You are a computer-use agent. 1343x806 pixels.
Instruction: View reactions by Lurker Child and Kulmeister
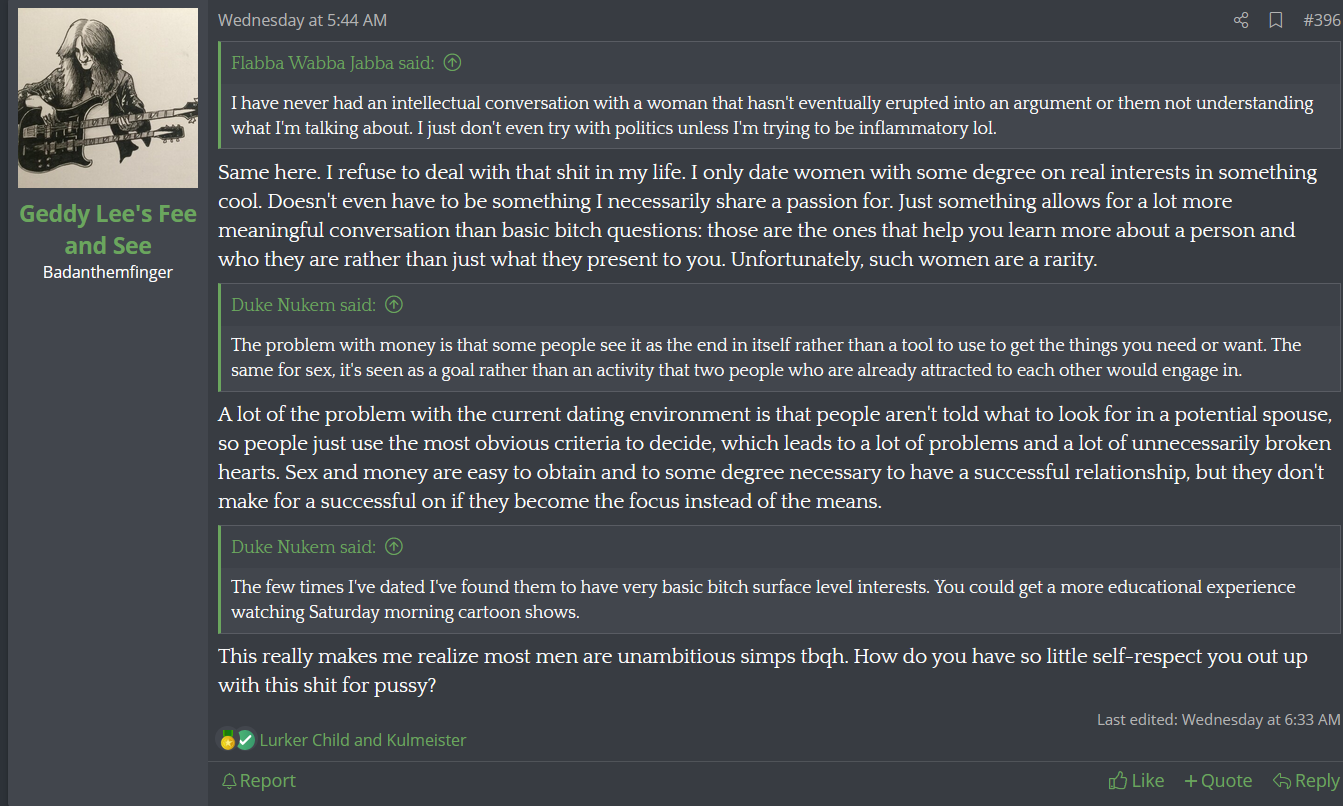tap(362, 740)
